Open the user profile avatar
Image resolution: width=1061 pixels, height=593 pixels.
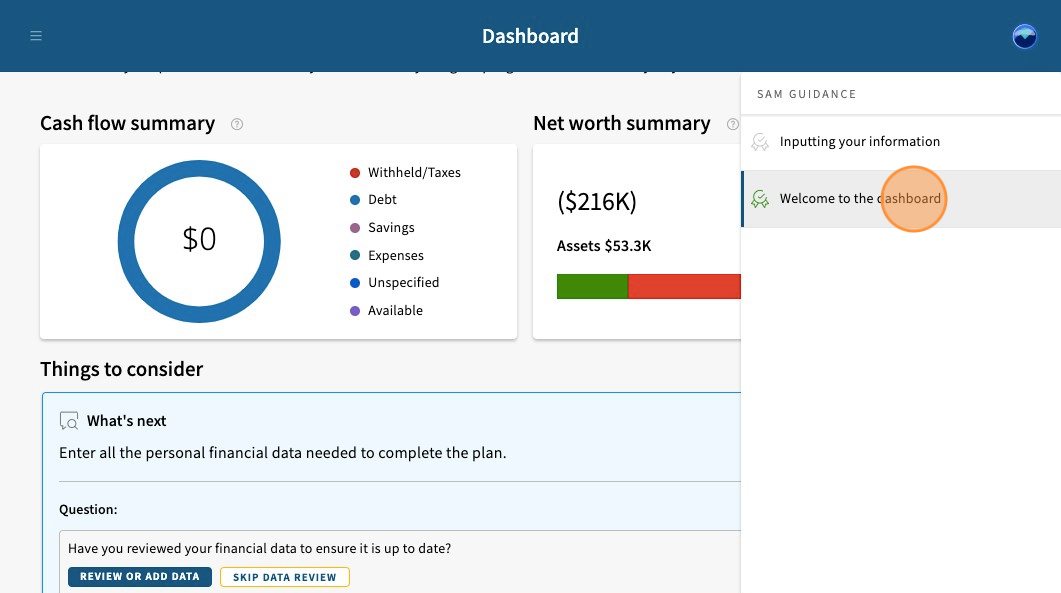[x=1024, y=36]
